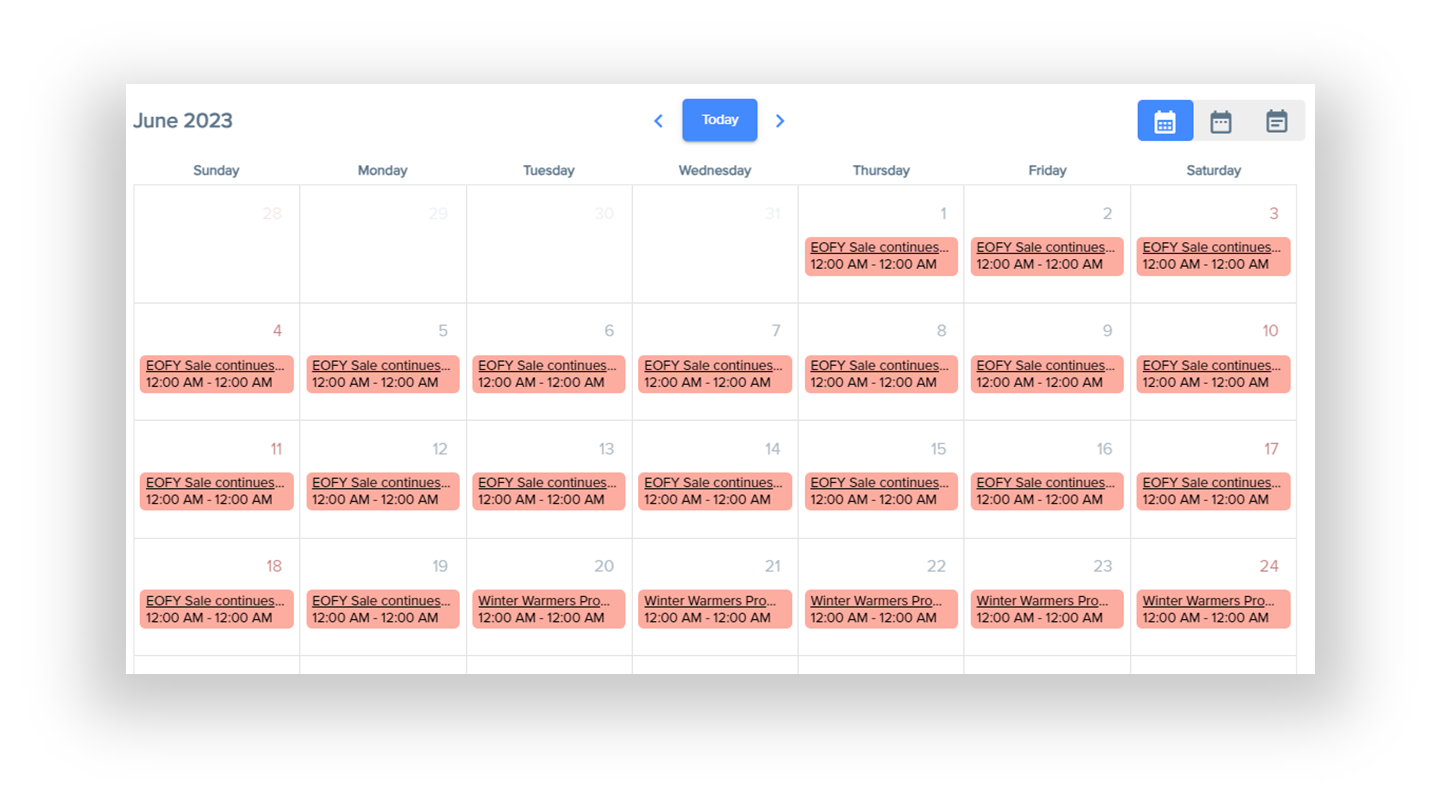Viewport: 1441px width, 806px height.
Task: Open EOFY Sale event on June 19
Action: click(x=382, y=609)
